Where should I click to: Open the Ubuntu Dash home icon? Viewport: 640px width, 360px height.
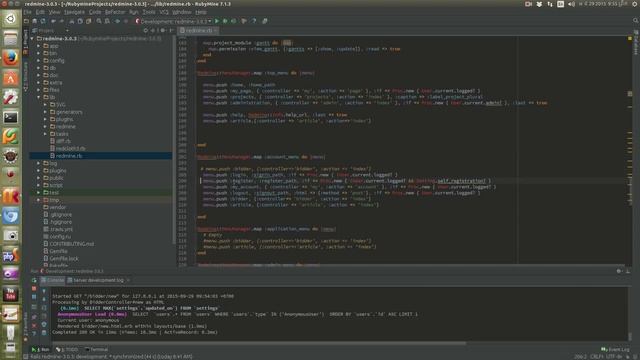(x=11, y=18)
